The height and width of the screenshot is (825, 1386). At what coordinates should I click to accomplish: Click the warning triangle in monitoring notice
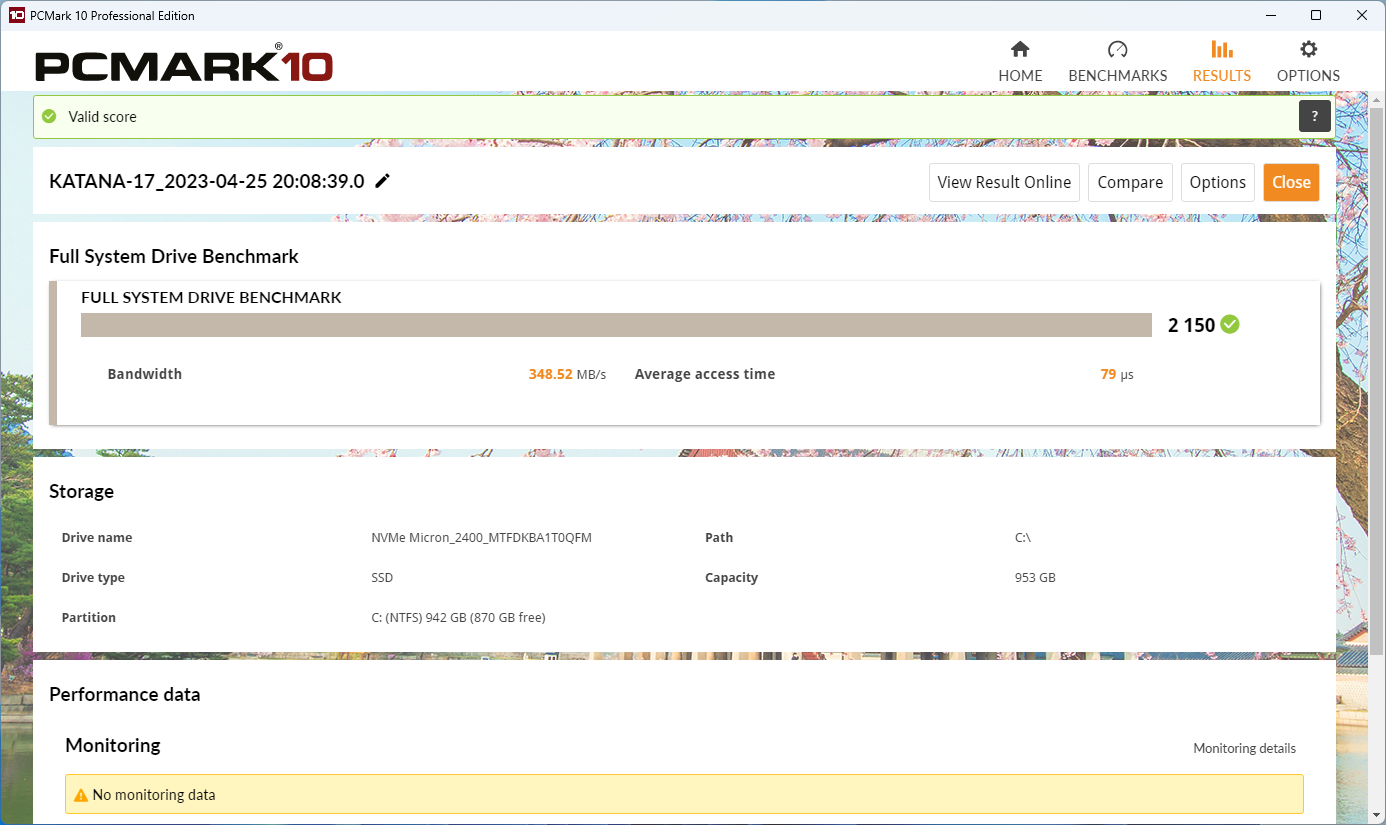click(x=81, y=795)
